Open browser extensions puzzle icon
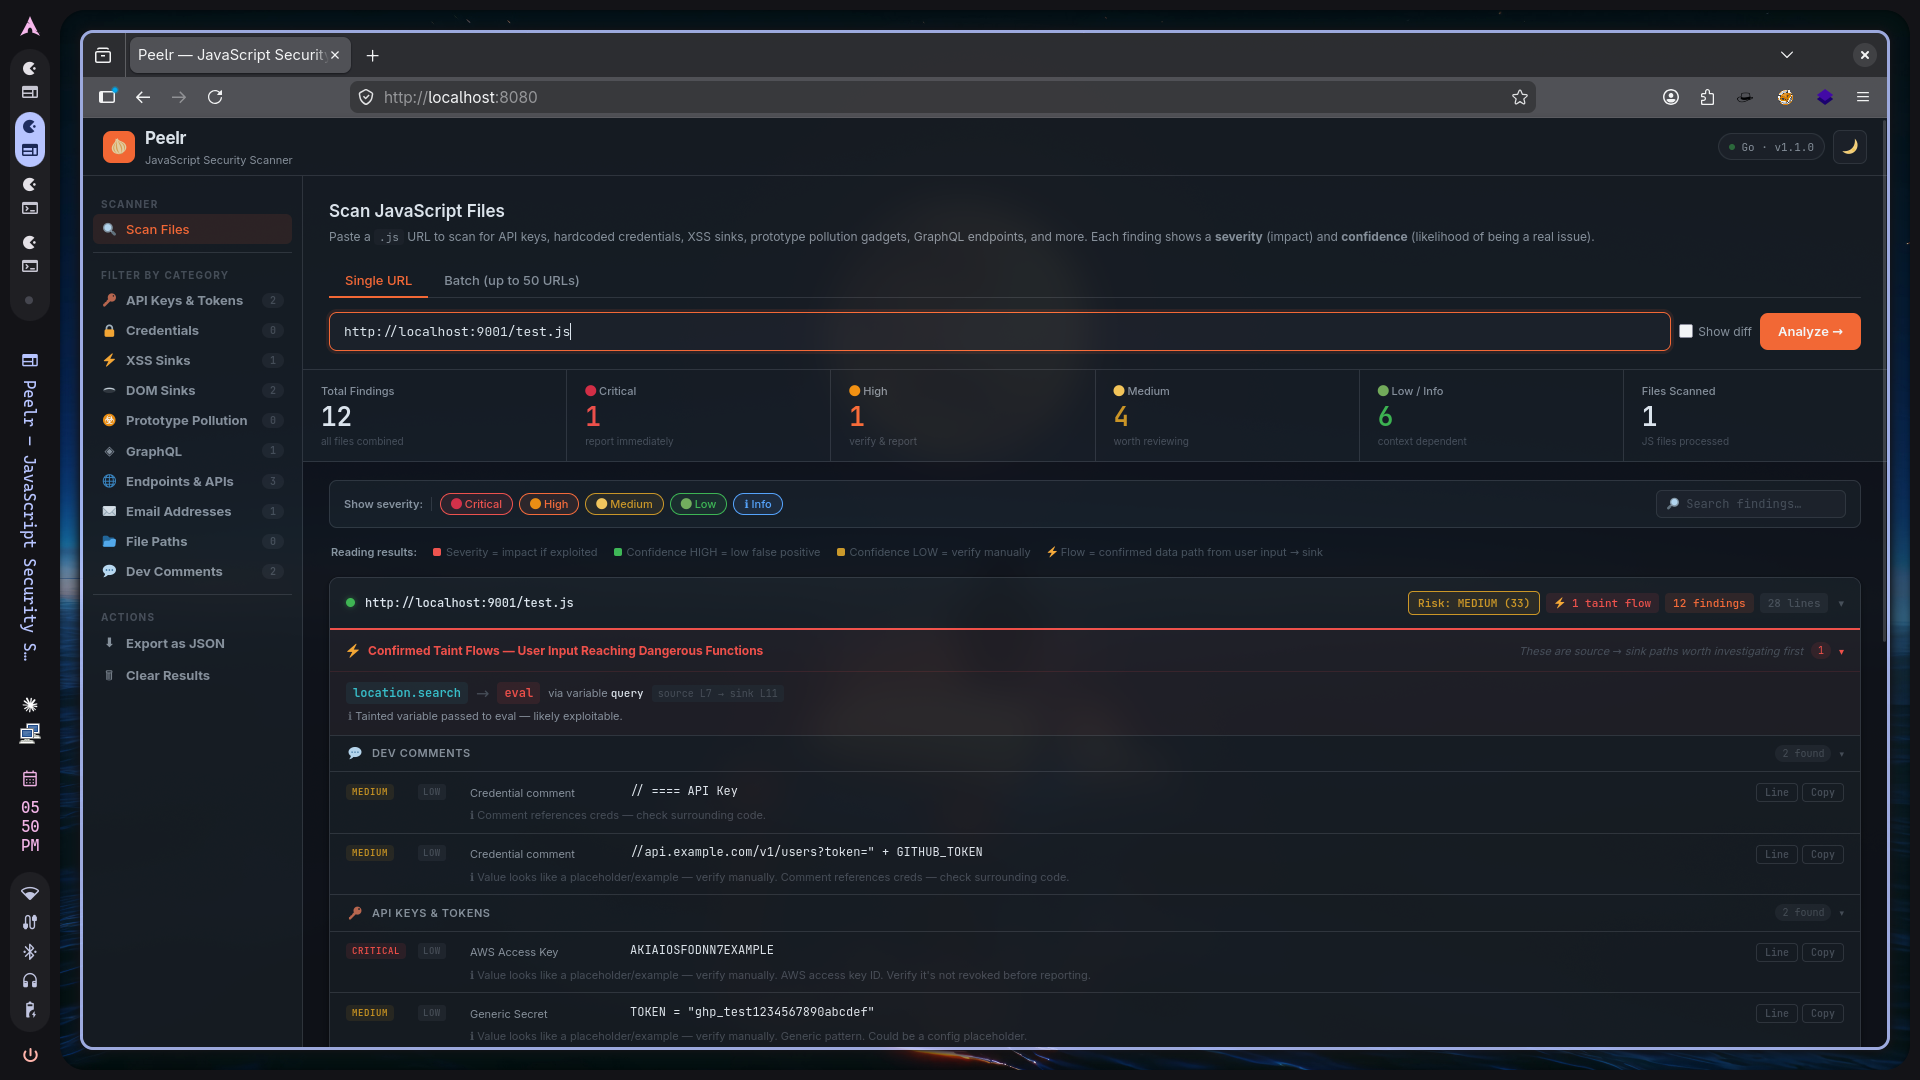Image resolution: width=1920 pixels, height=1080 pixels. click(x=1707, y=97)
